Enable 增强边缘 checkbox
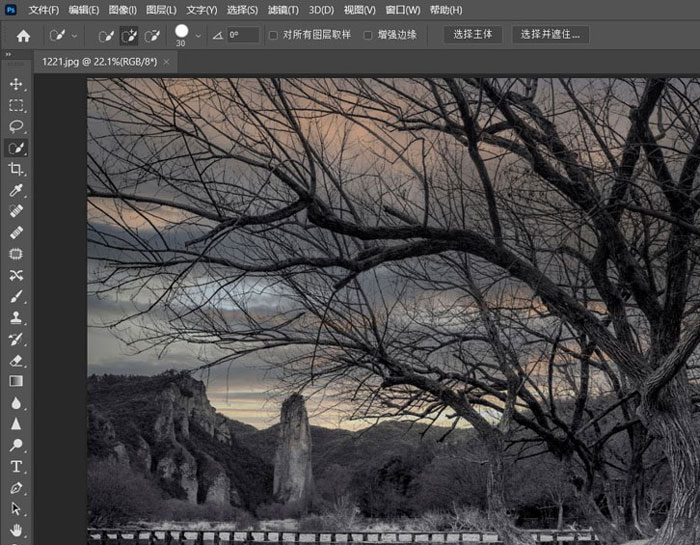The image size is (700, 545). [367, 35]
